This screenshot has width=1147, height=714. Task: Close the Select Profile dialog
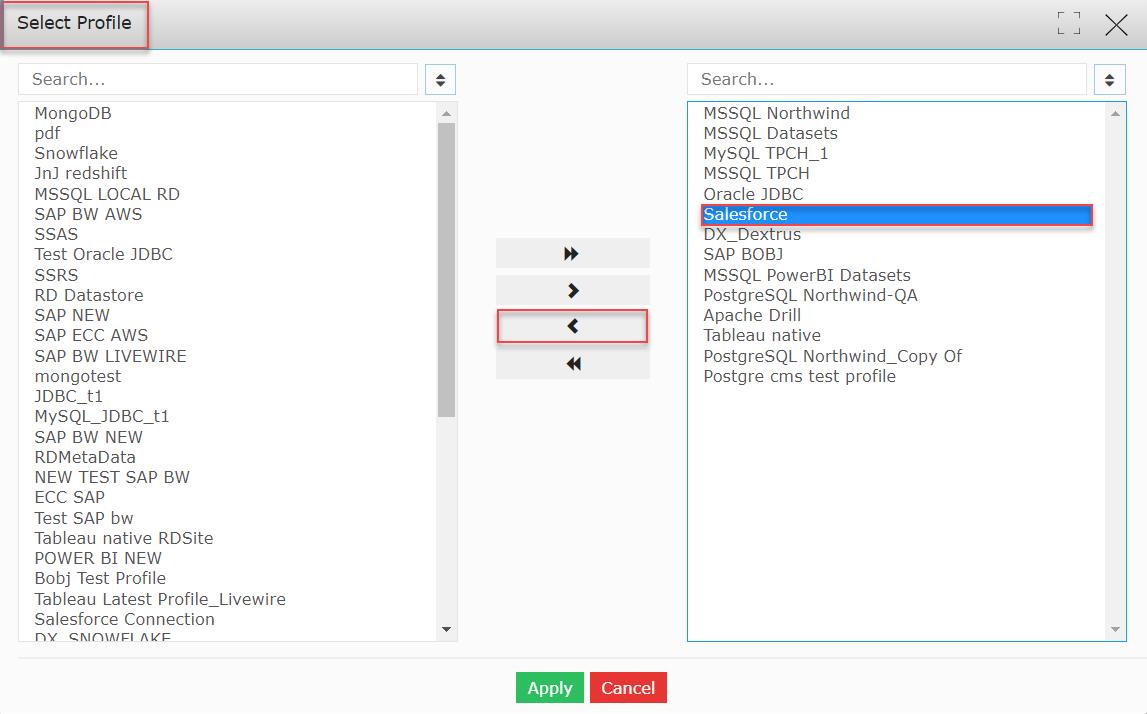[1116, 24]
